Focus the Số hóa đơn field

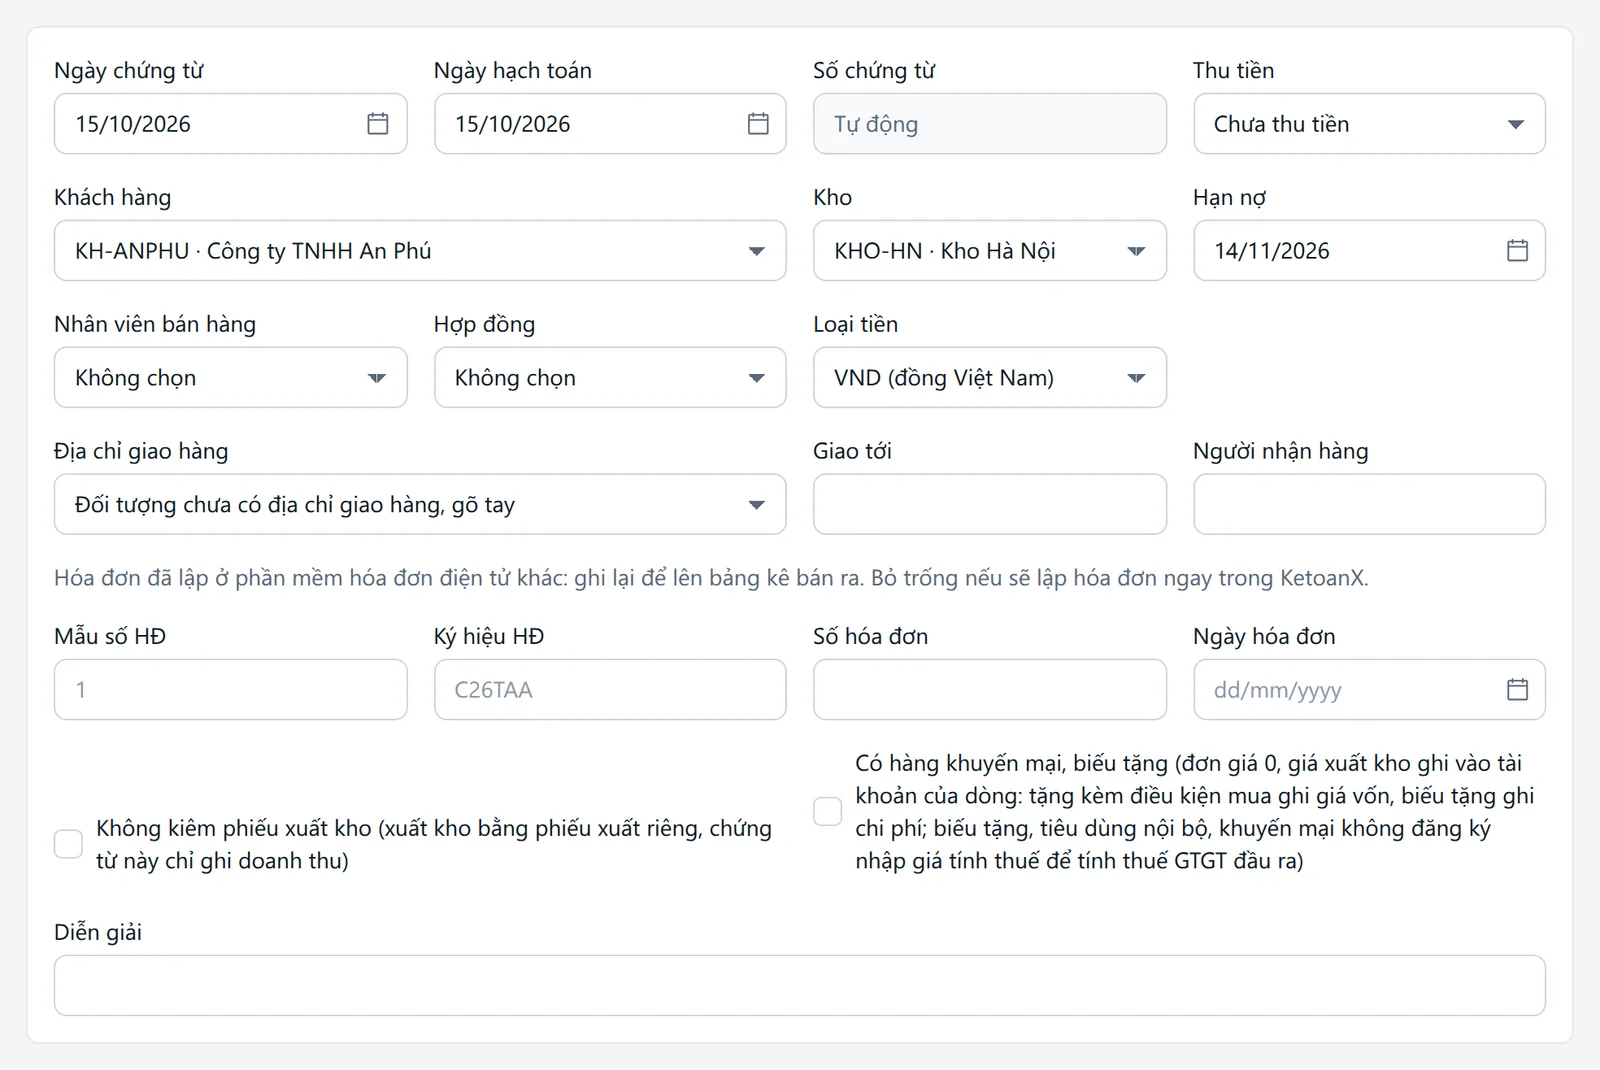(x=989, y=690)
